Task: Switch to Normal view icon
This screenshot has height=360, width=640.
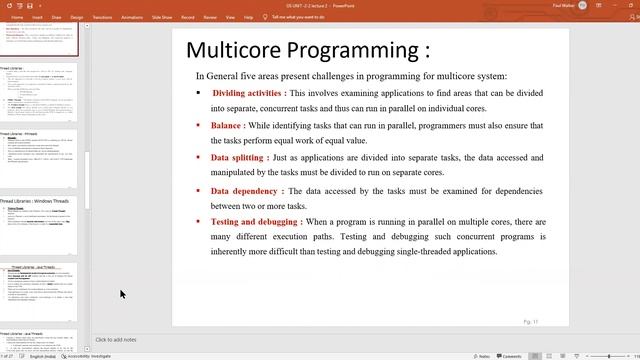Action: (535, 356)
